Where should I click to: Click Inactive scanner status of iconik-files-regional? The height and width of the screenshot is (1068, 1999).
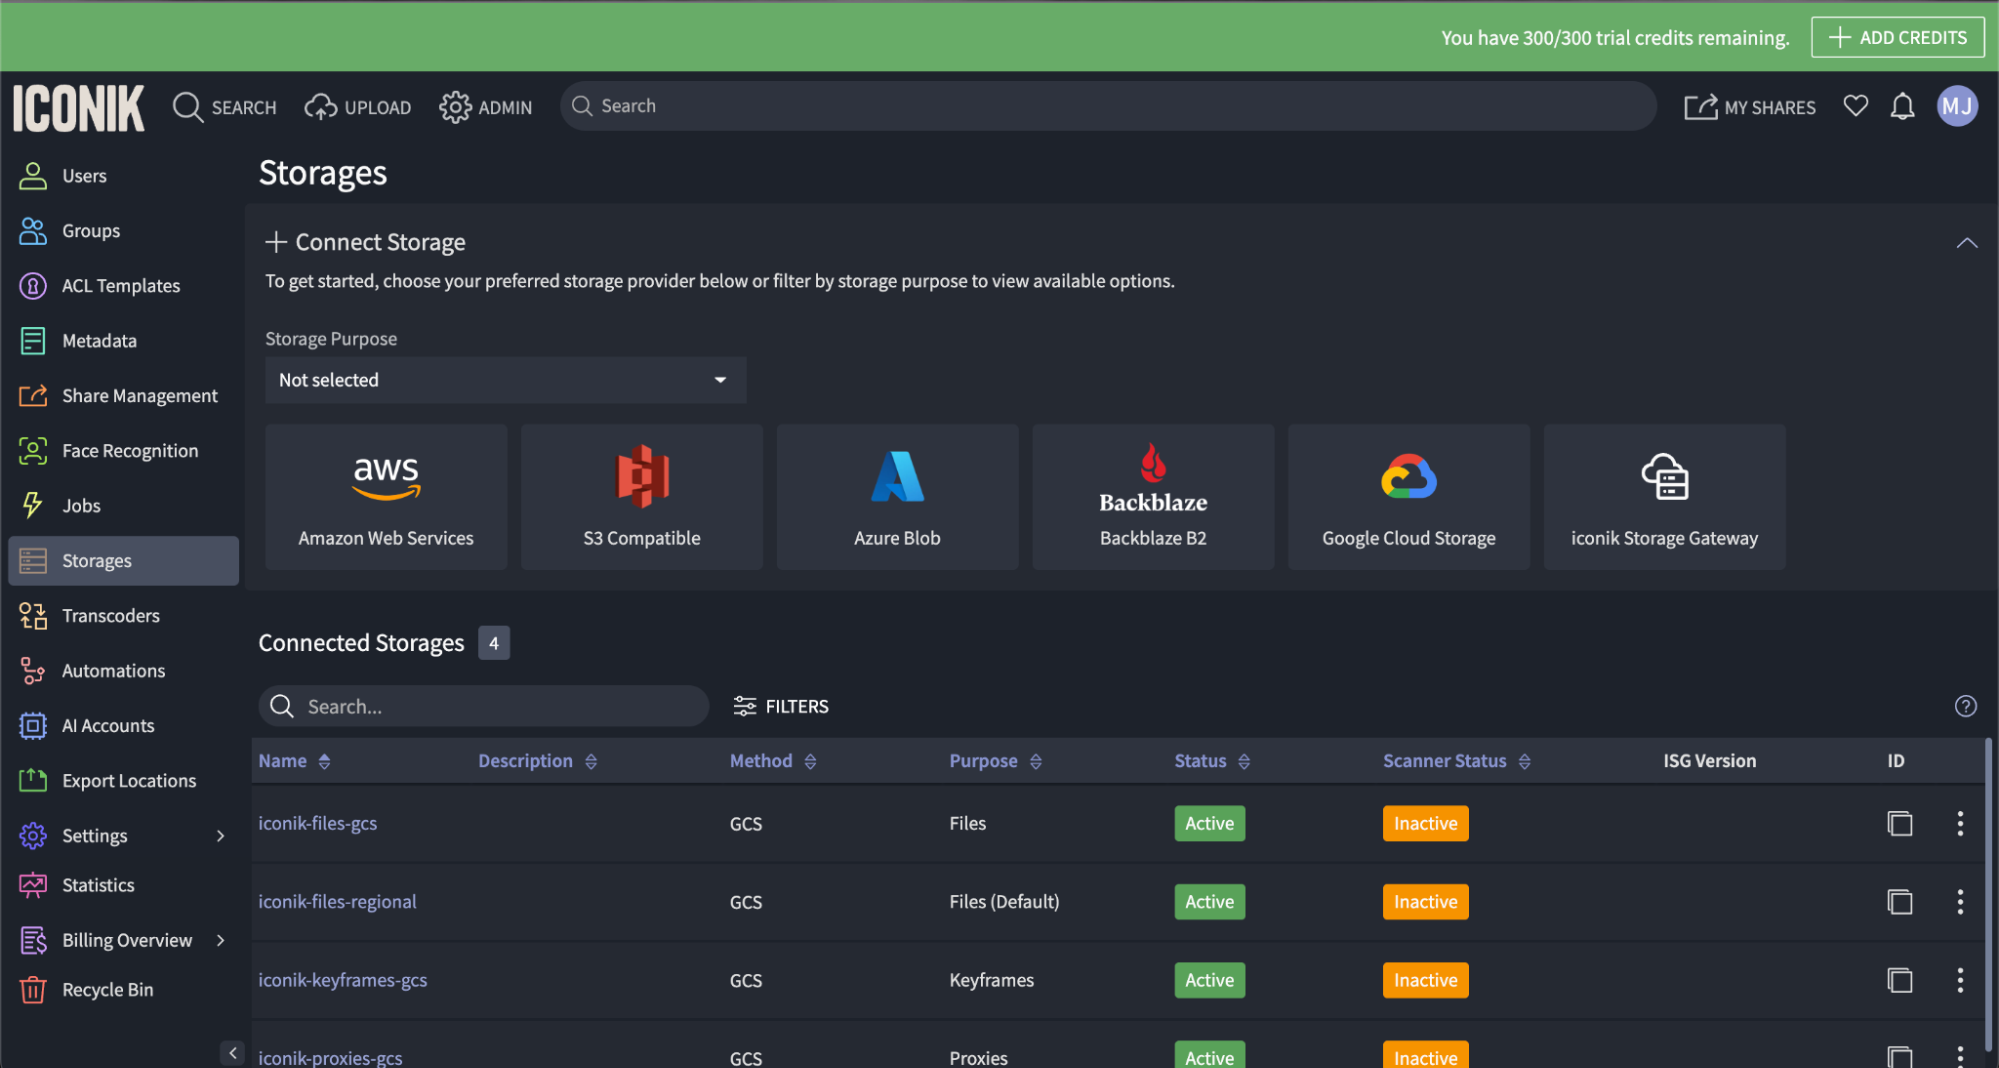(x=1425, y=902)
